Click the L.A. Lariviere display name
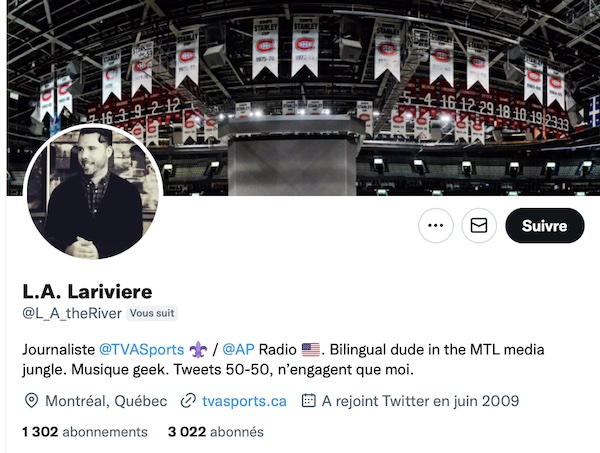The image size is (600, 453). (x=87, y=292)
